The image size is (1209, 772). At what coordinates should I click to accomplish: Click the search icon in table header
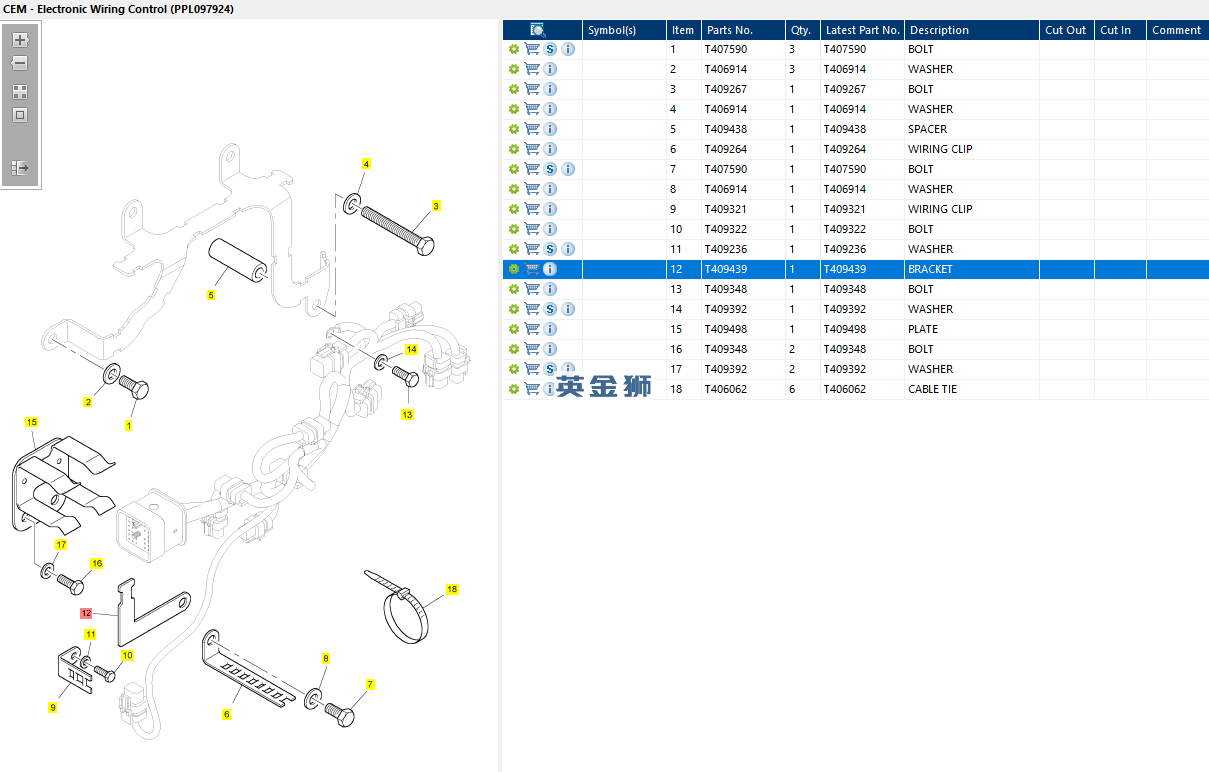click(538, 30)
